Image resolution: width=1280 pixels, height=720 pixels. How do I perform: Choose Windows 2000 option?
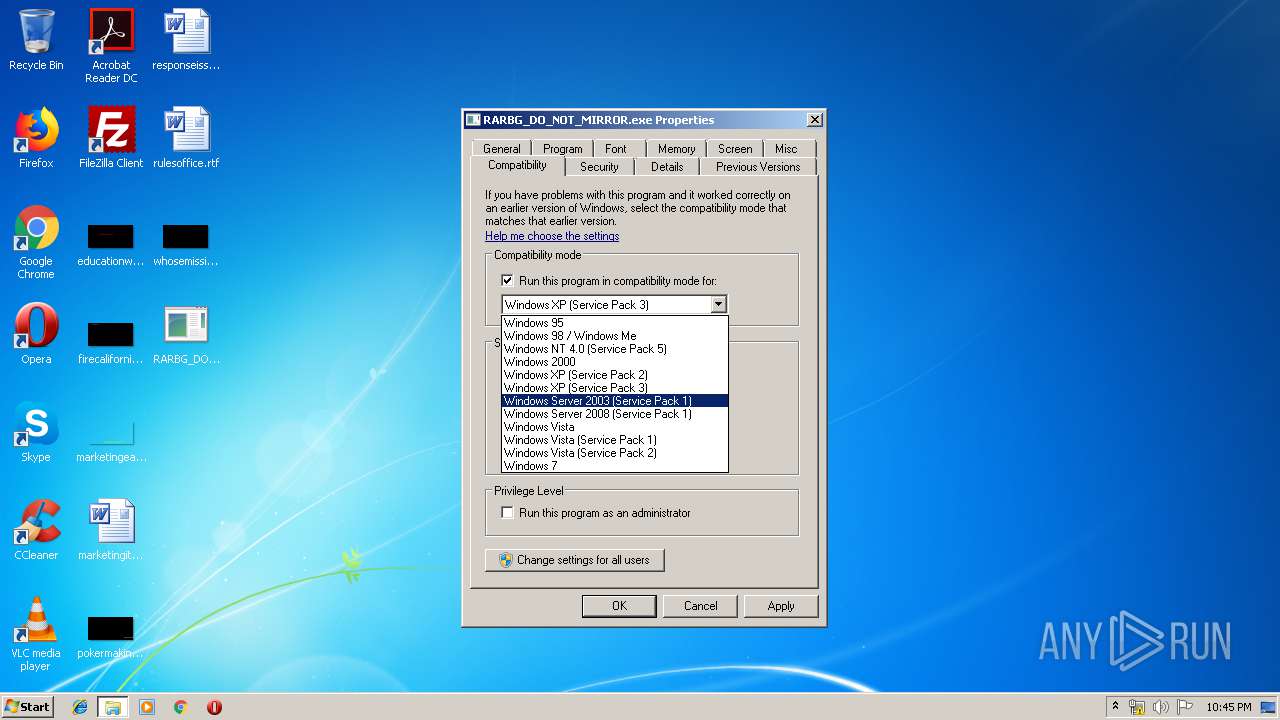pos(614,362)
